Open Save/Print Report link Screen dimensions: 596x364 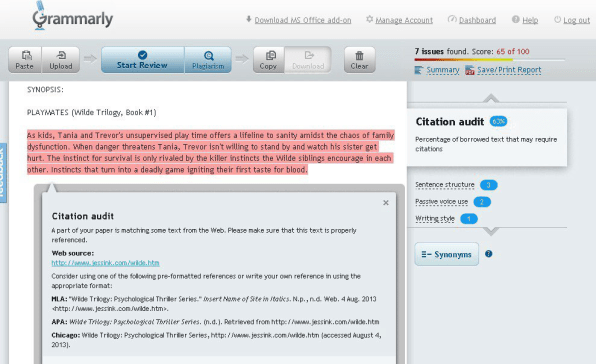[x=509, y=70]
